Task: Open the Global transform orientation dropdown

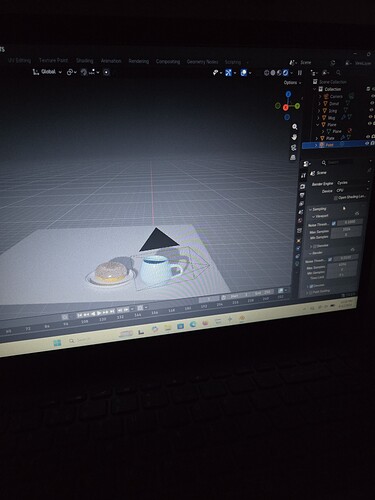Action: (48, 72)
